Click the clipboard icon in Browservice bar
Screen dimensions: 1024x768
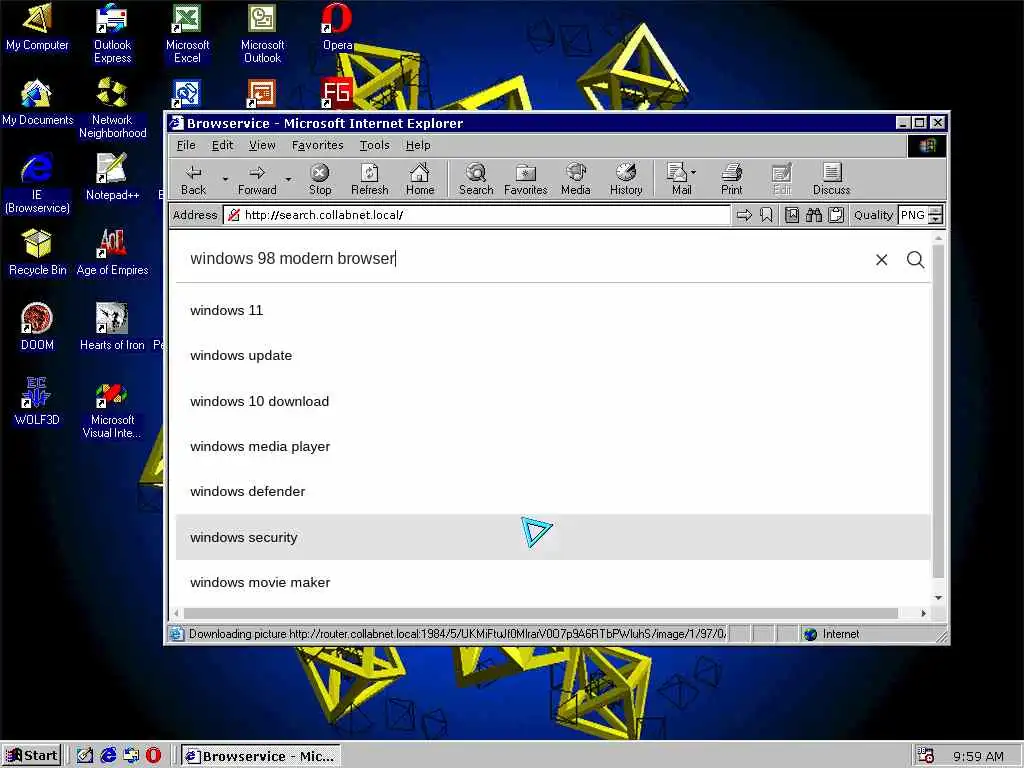click(836, 215)
